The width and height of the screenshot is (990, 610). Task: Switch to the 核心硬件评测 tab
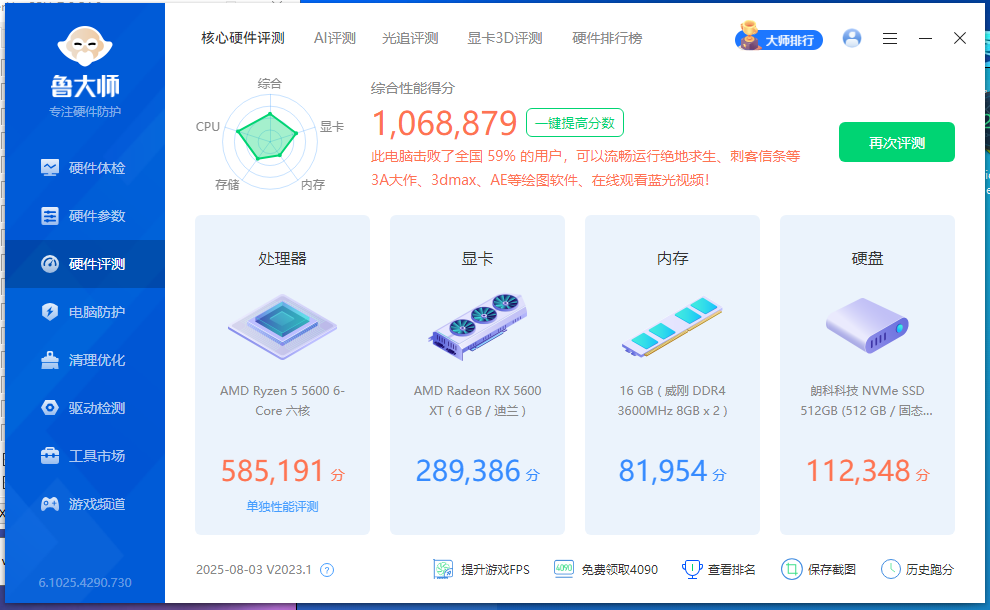[243, 39]
